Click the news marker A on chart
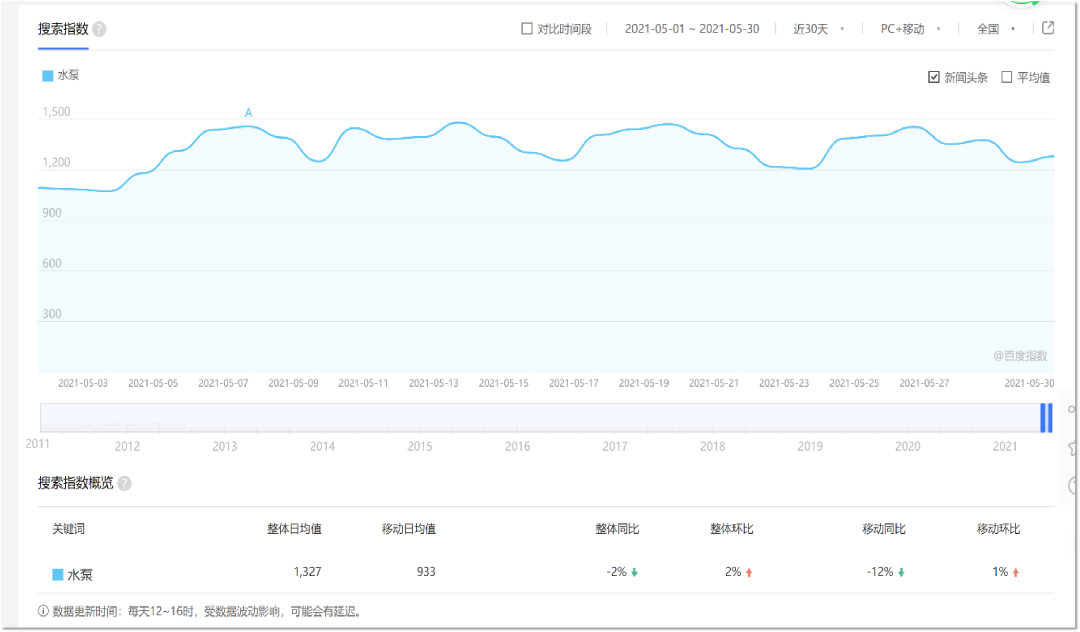Image resolution: width=1080 pixels, height=632 pixels. click(x=249, y=113)
